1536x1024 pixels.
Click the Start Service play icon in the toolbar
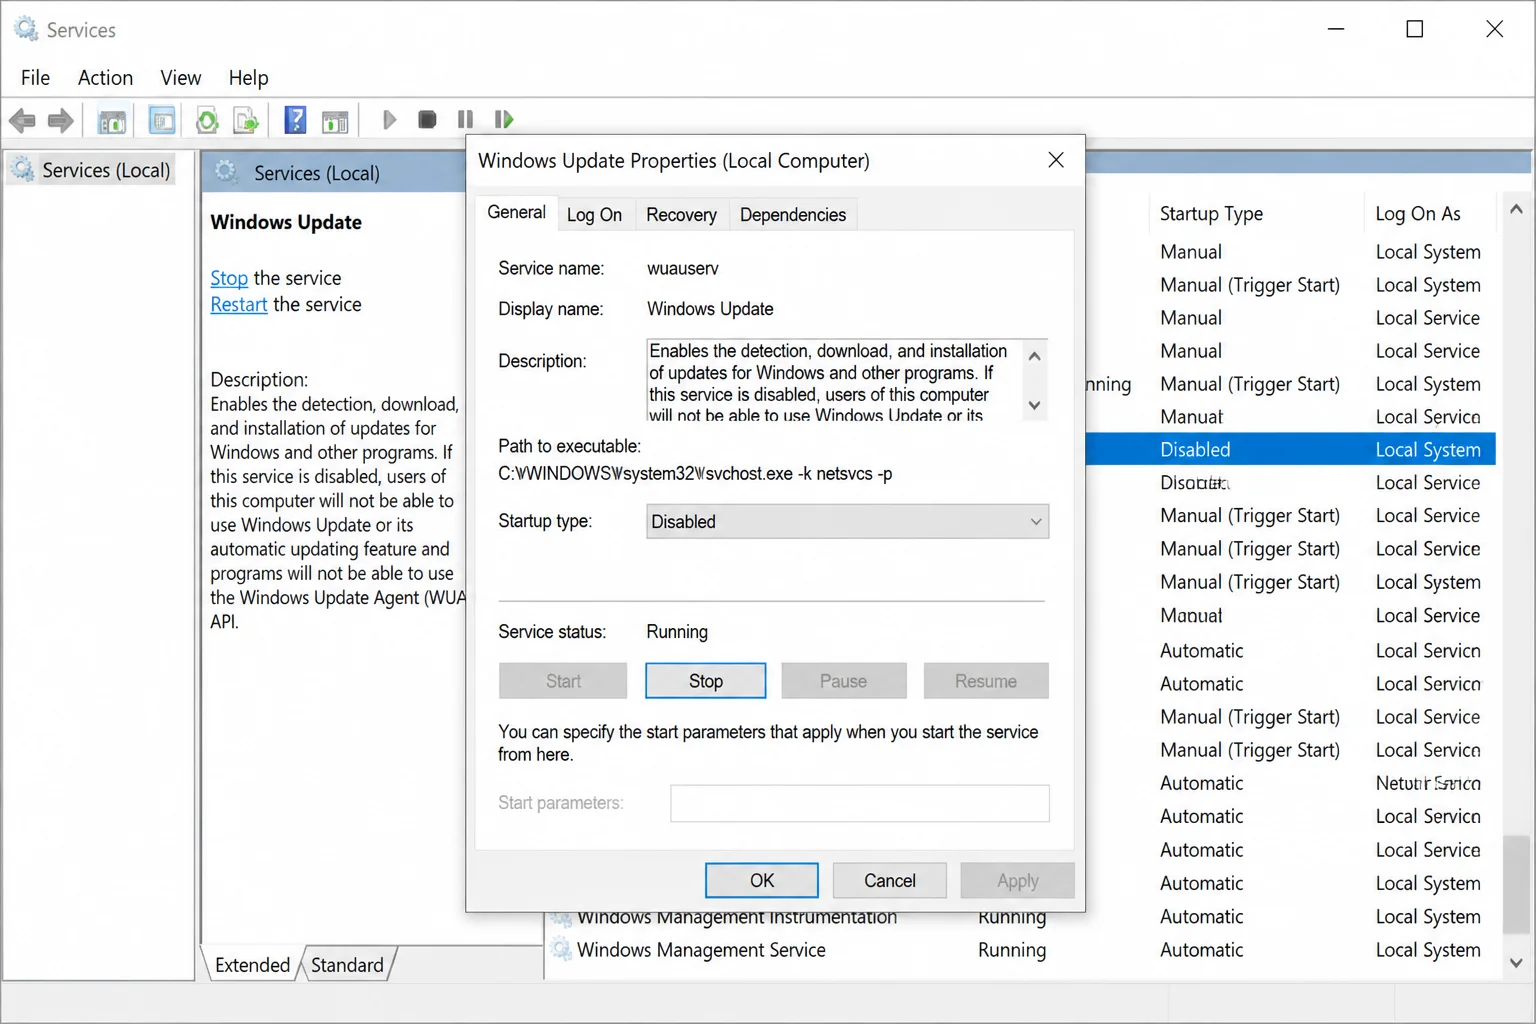point(390,120)
